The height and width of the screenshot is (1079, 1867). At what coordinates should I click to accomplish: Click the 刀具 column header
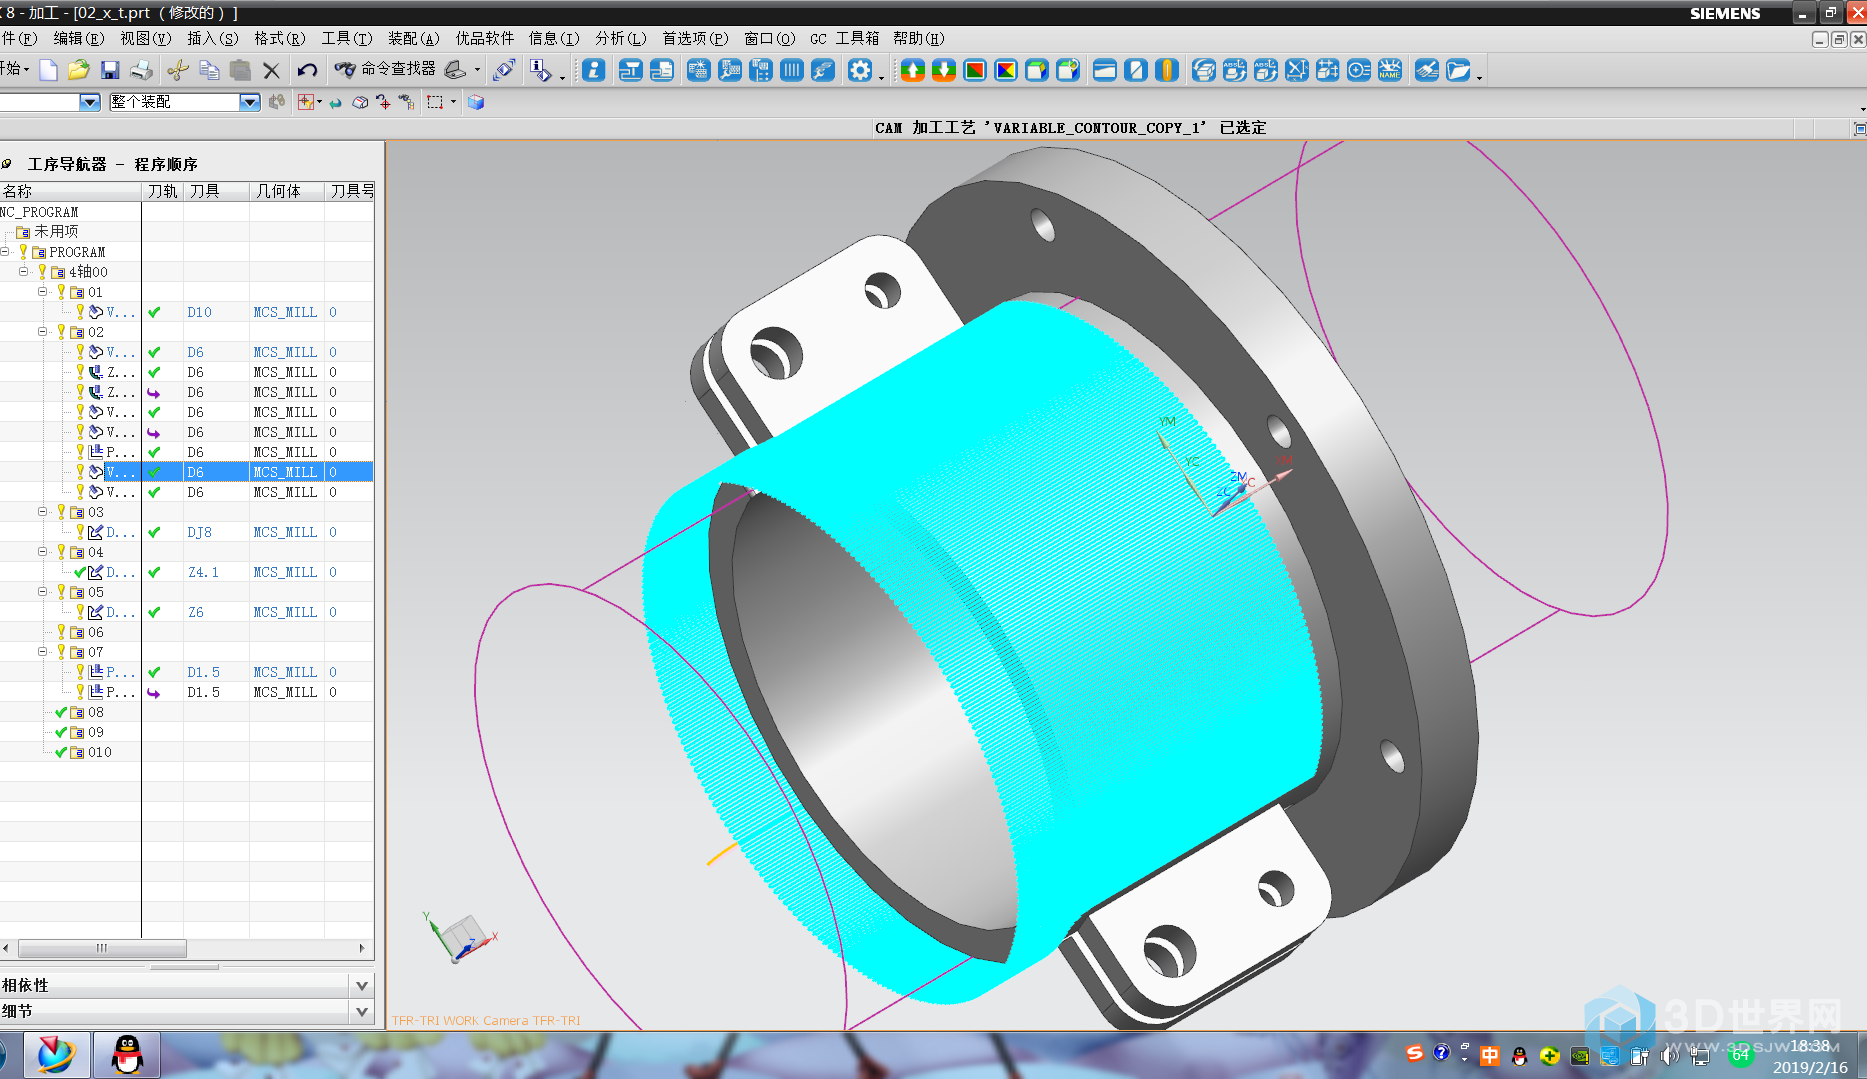(x=216, y=191)
